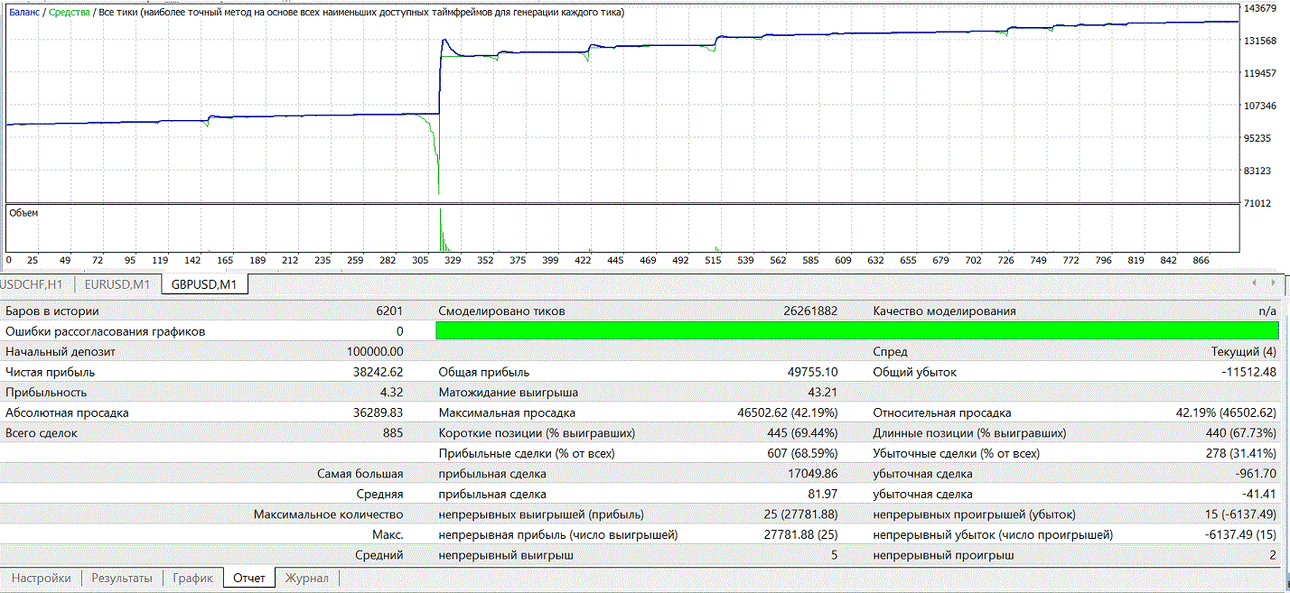
Task: Select the profit factor value 4.32
Action: [392, 392]
